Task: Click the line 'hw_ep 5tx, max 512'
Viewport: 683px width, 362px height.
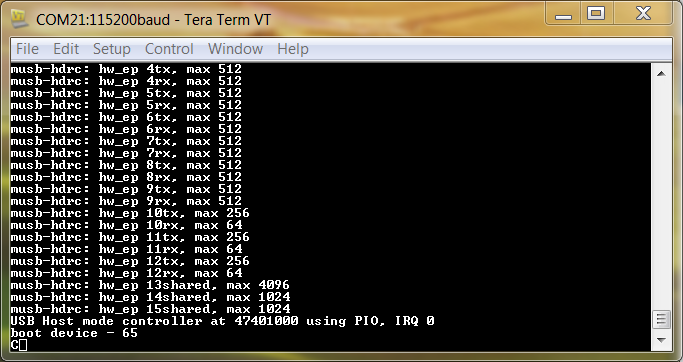Action: click(x=126, y=93)
